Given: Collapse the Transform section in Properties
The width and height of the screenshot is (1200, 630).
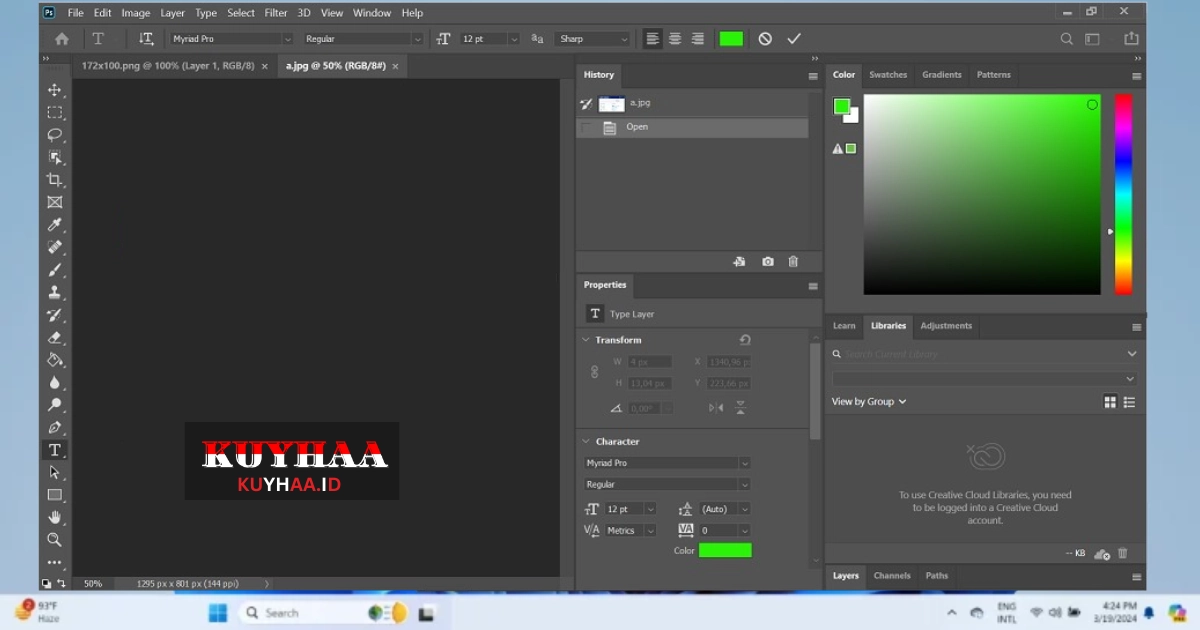Looking at the screenshot, I should (586, 339).
